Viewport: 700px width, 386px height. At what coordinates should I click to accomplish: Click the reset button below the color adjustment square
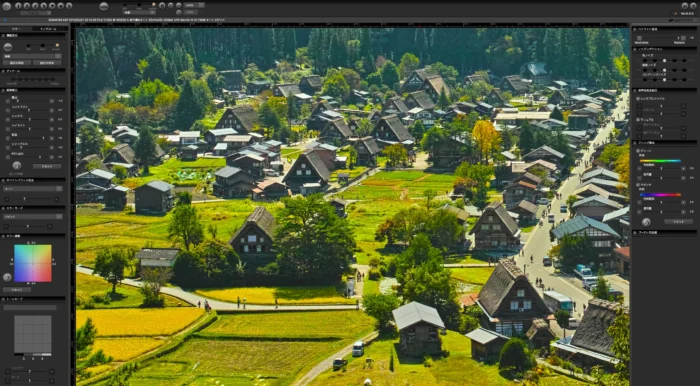17,289
